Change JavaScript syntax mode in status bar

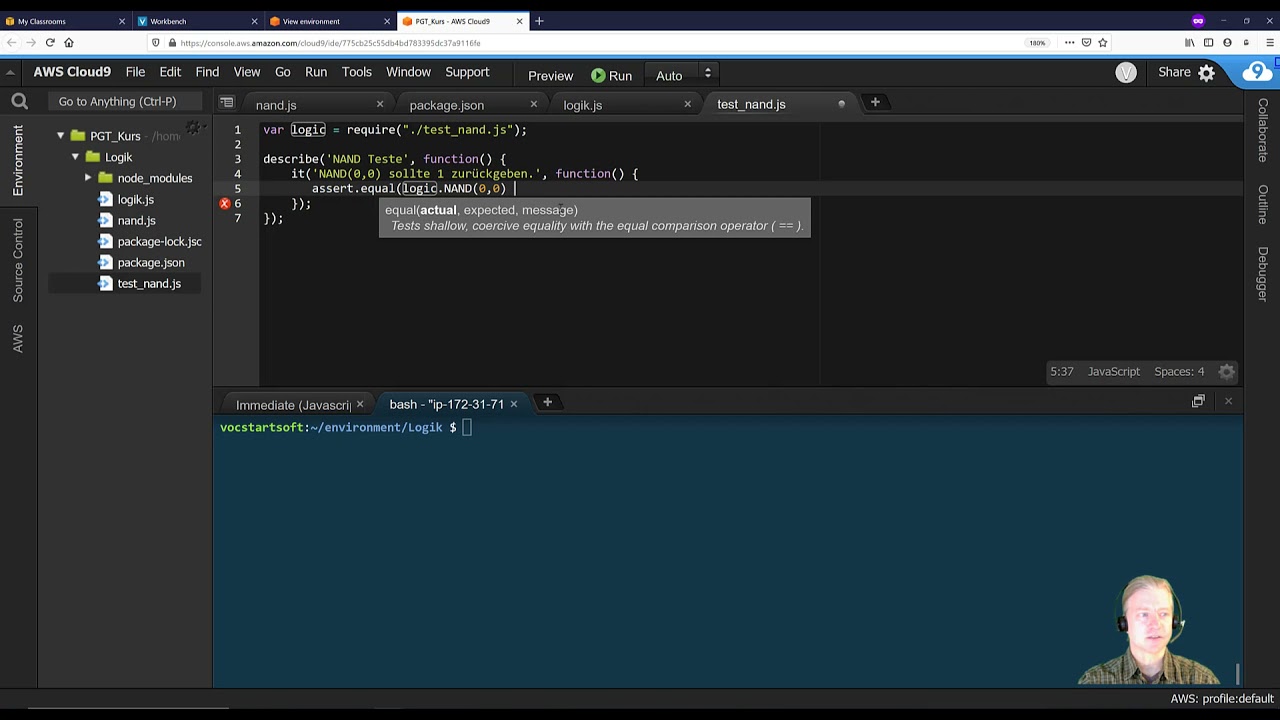(1113, 371)
